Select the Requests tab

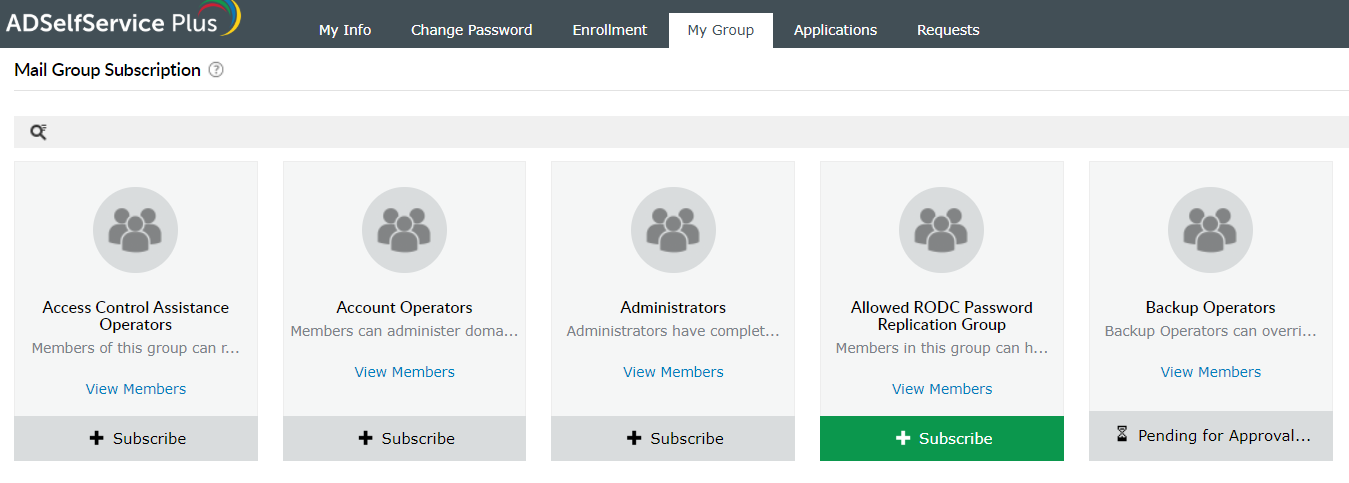(948, 30)
